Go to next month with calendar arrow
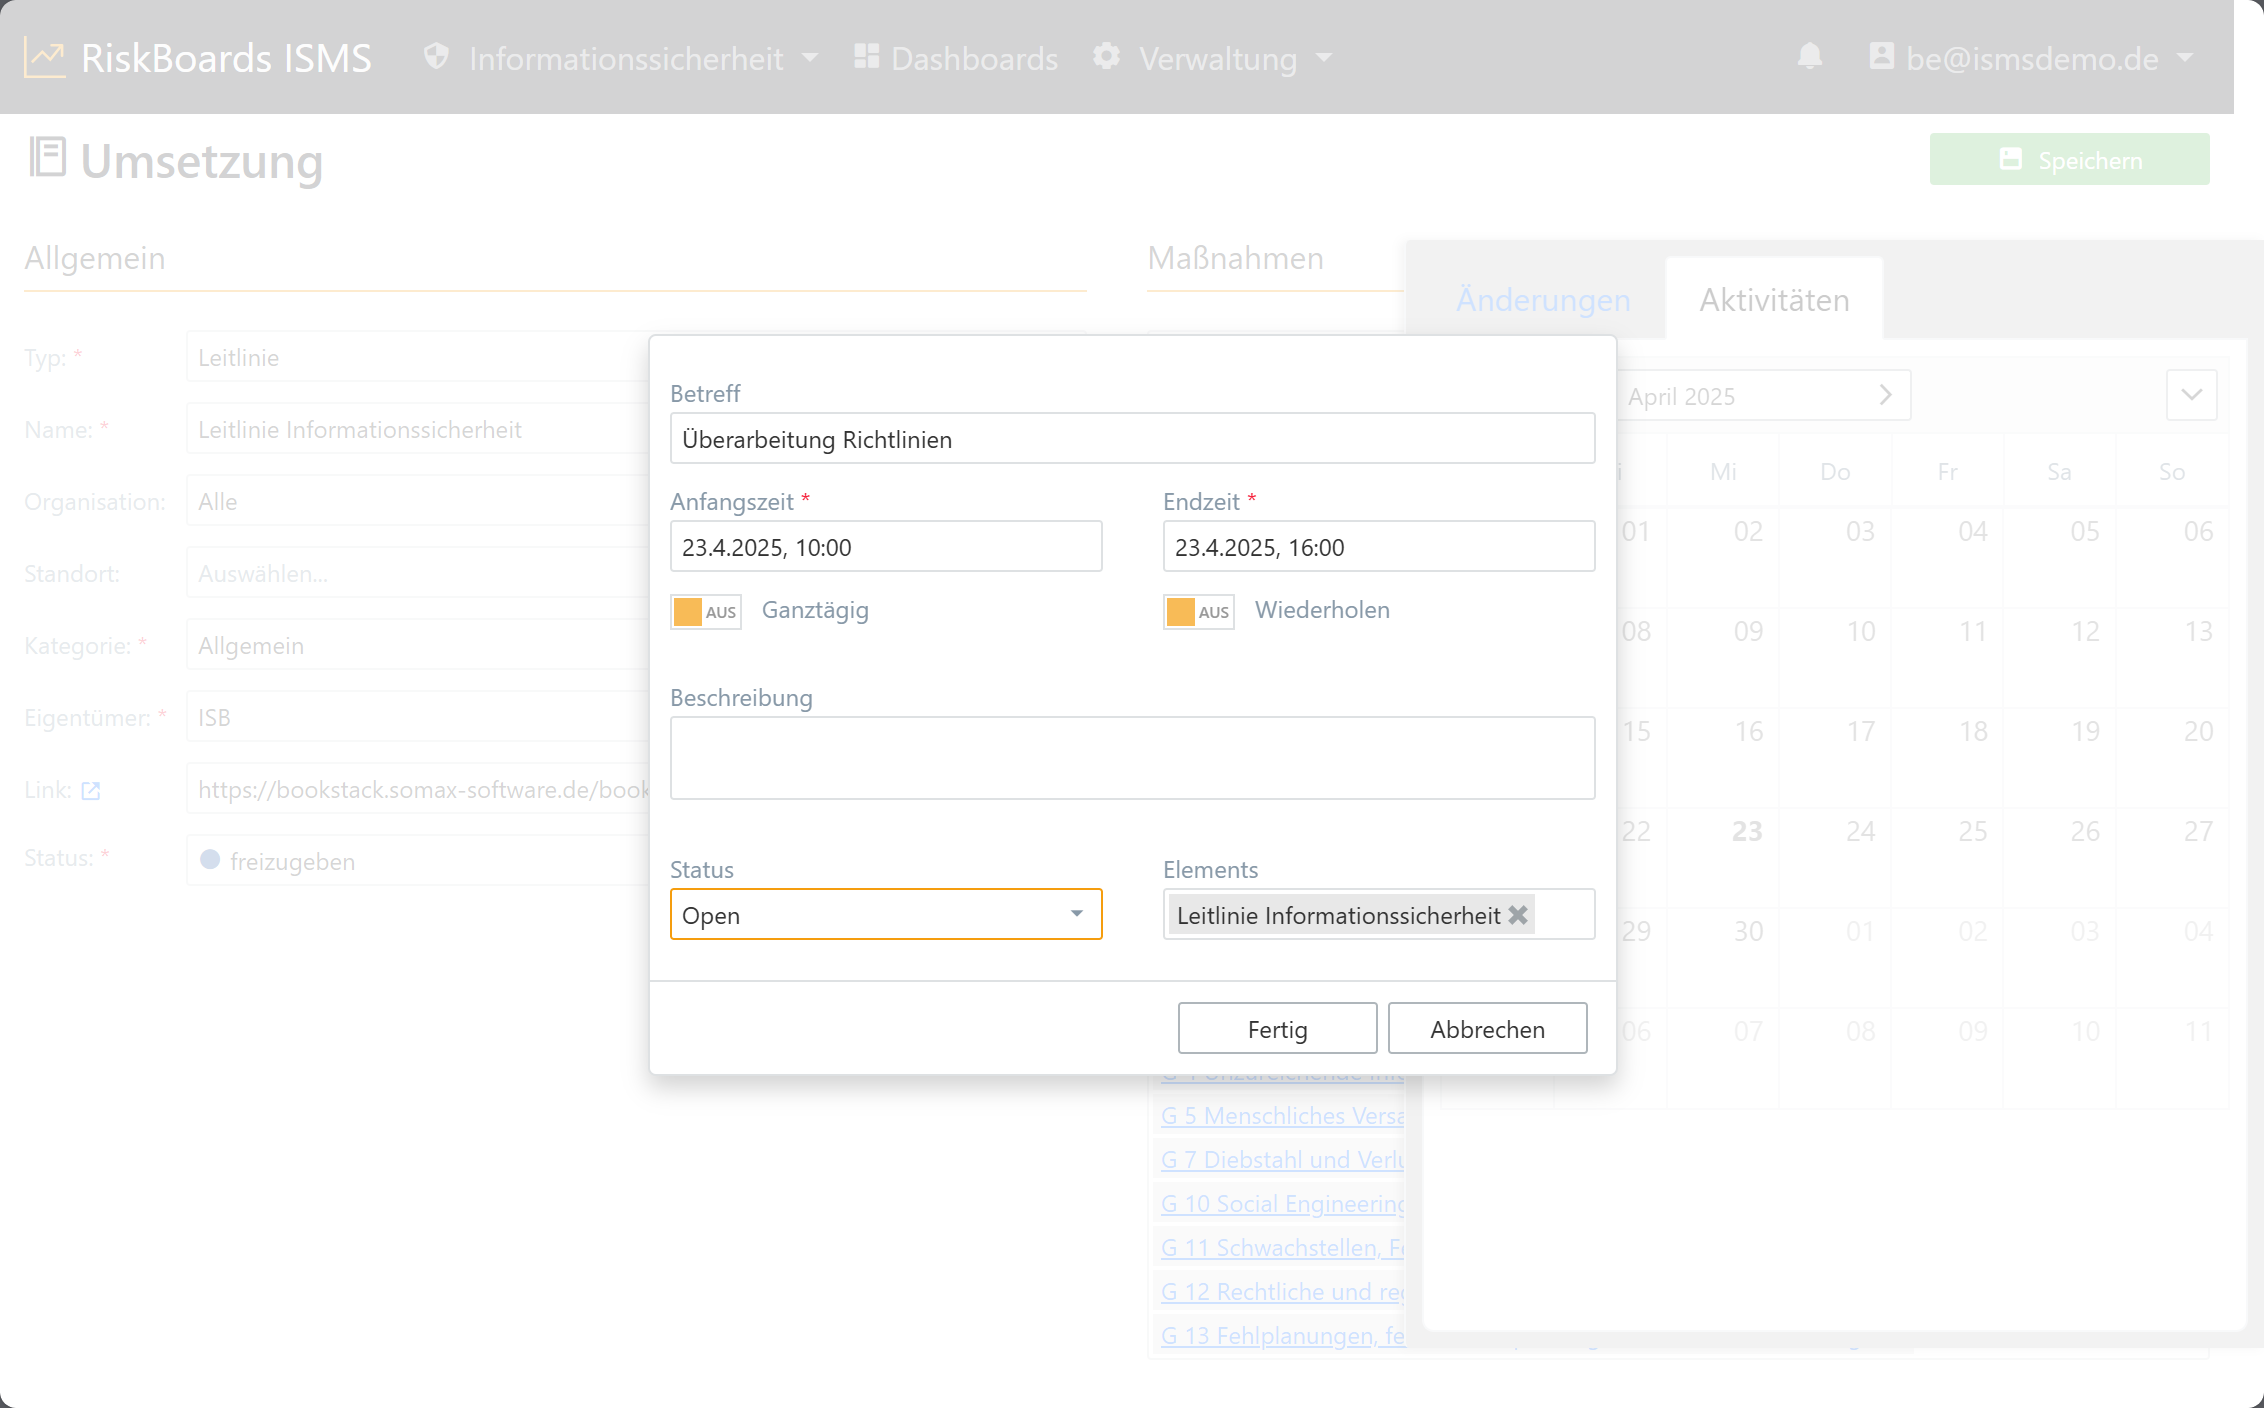Screen dimensions: 2264x1408 click(x=1886, y=395)
